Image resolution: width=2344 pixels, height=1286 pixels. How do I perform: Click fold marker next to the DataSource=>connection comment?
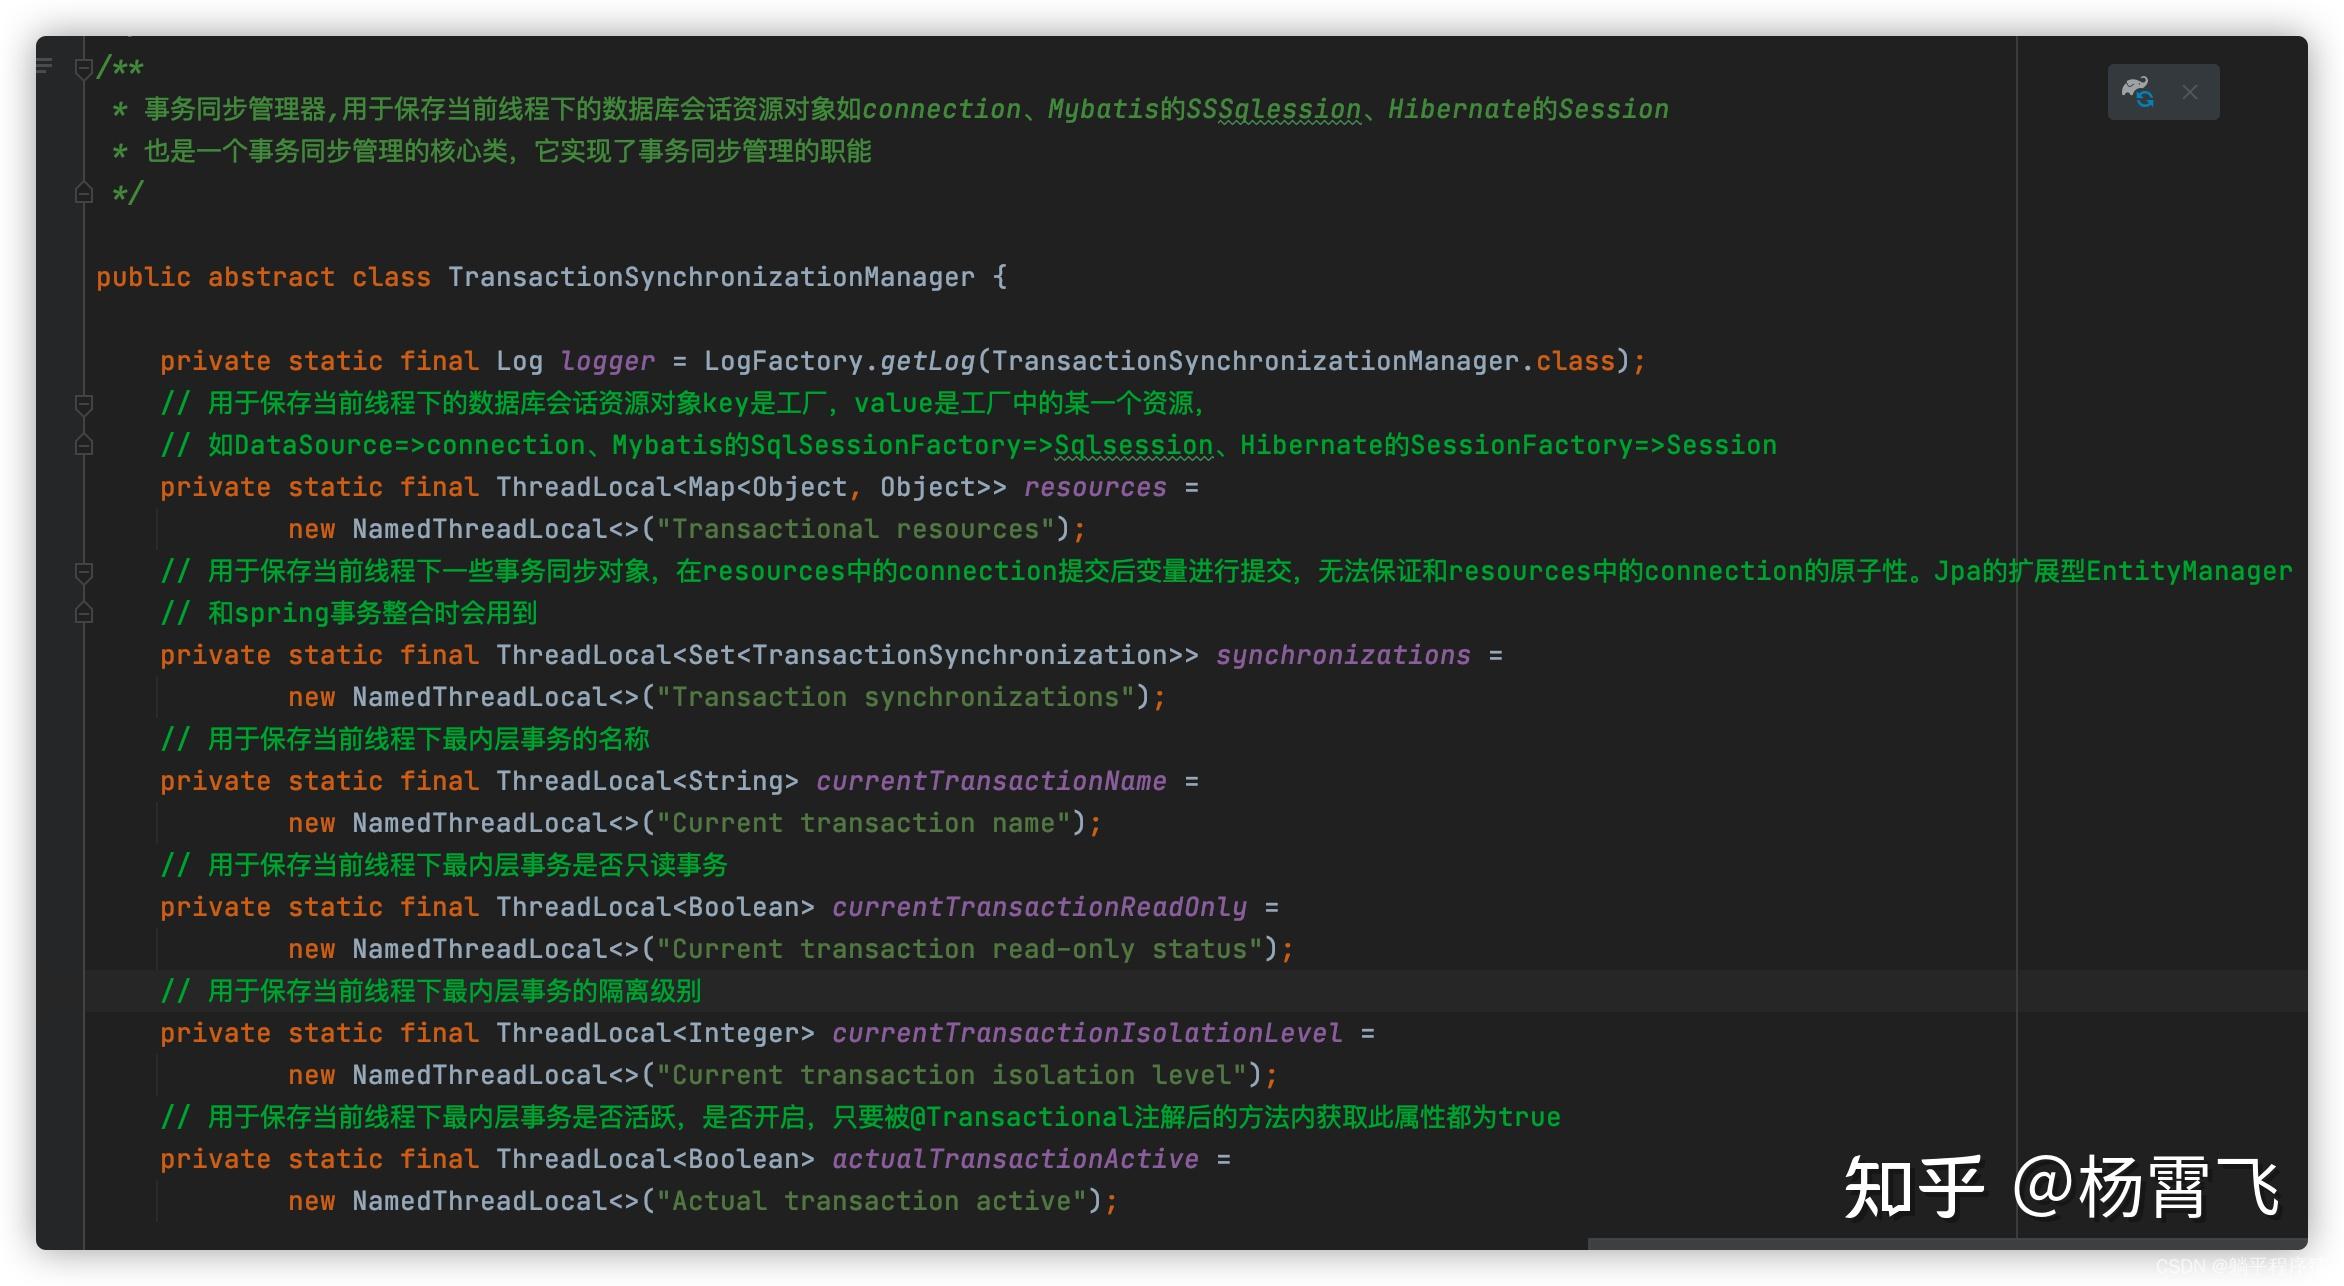[x=84, y=445]
